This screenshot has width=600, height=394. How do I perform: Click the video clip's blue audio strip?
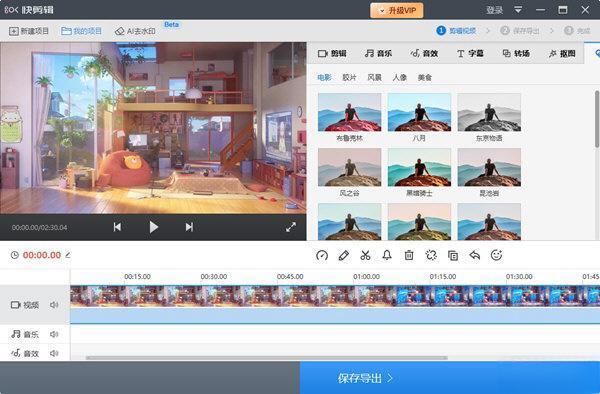[x=335, y=316]
